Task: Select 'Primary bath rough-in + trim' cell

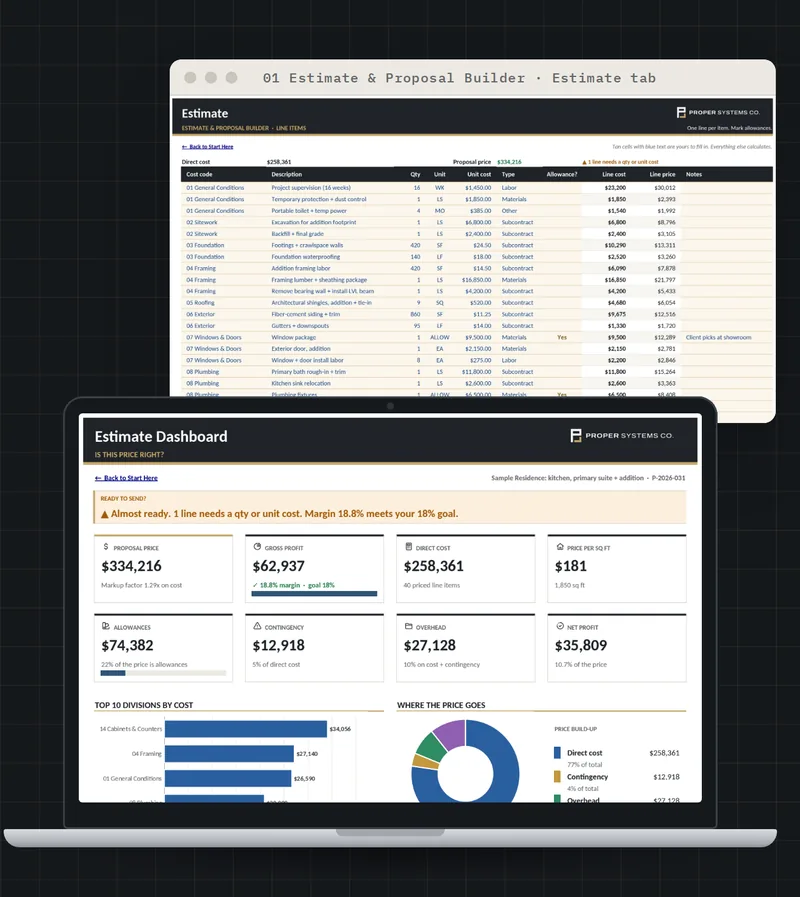Action: [308, 372]
